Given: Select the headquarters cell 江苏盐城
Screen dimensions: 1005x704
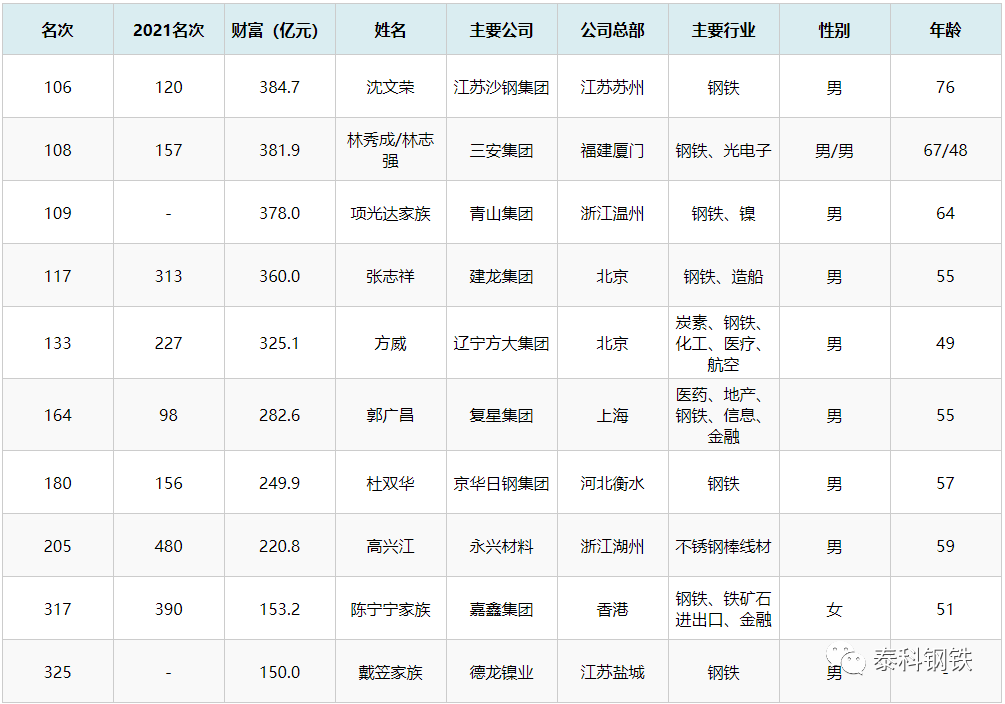Looking at the screenshot, I should (612, 672).
